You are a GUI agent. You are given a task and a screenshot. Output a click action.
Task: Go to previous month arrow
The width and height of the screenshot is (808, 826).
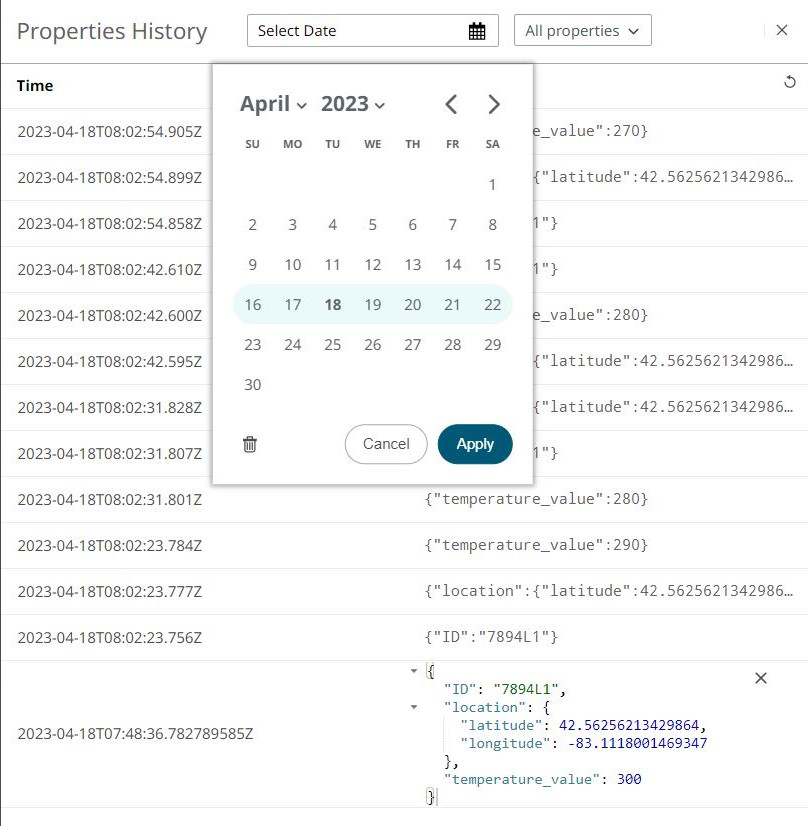click(451, 104)
